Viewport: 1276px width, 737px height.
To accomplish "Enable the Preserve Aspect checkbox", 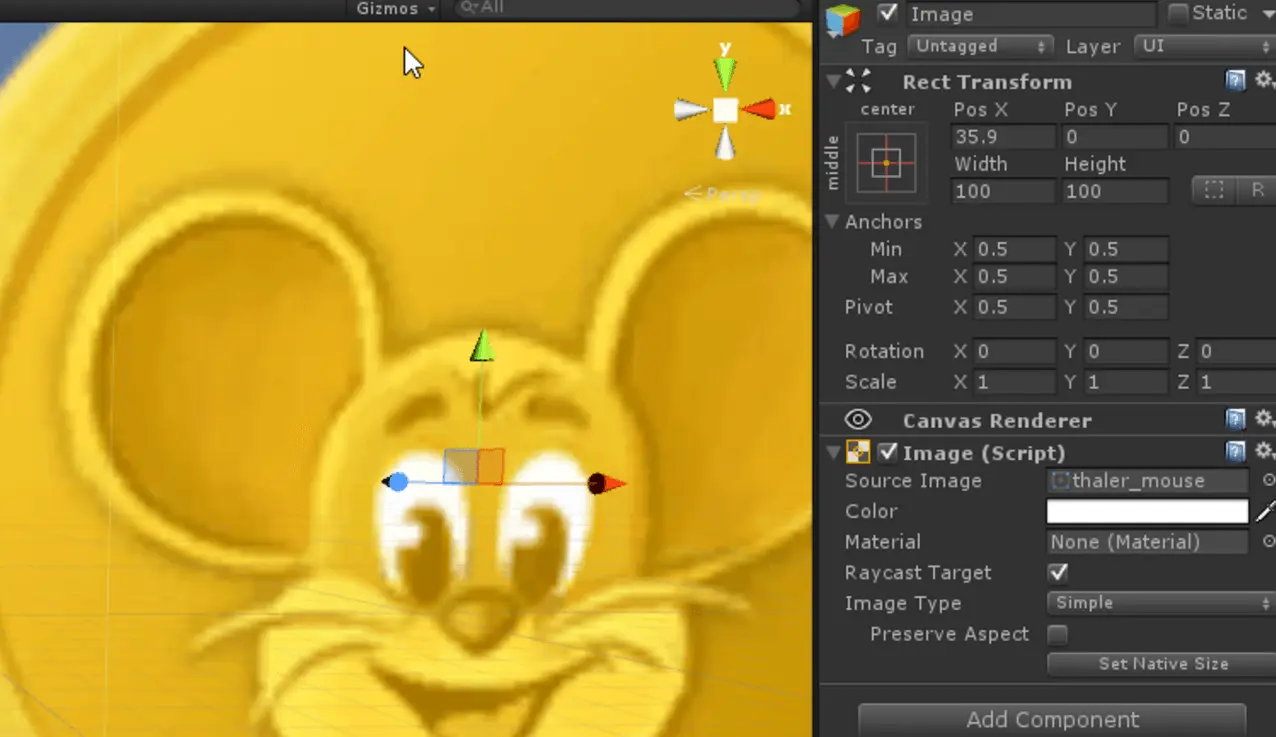I will click(x=1058, y=634).
